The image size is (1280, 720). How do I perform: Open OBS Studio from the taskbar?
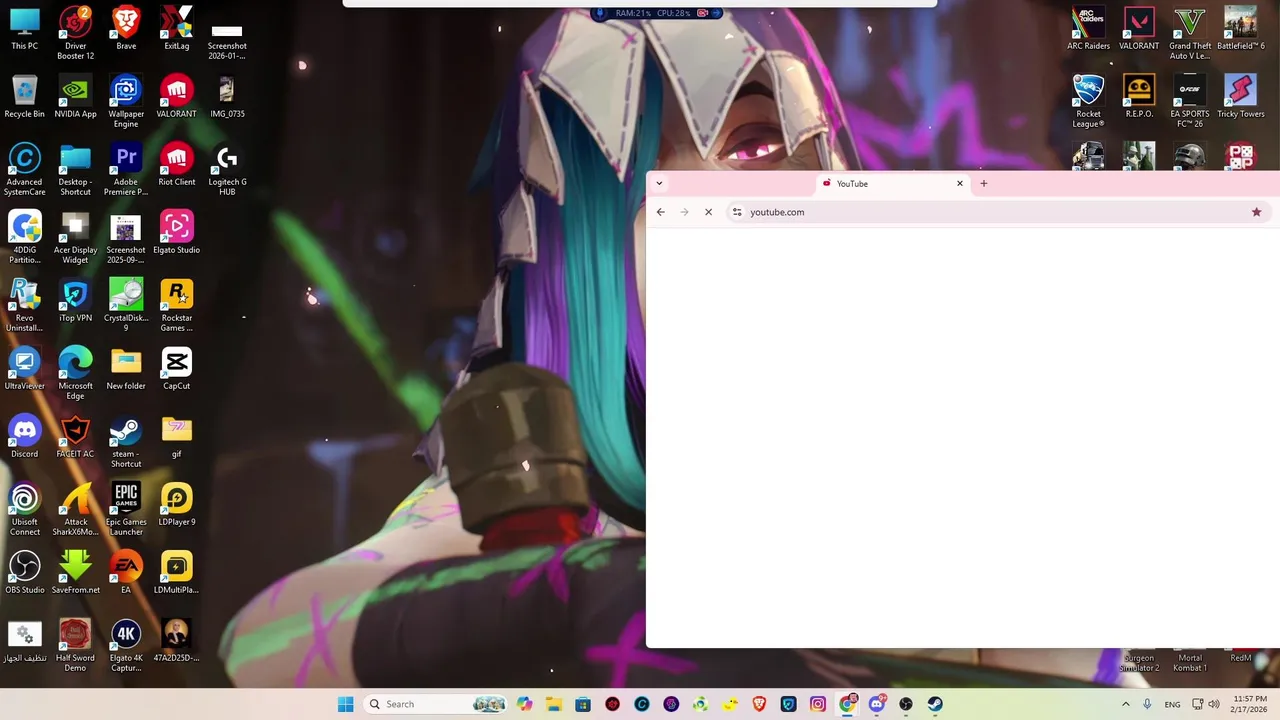pyautogui.click(x=906, y=704)
